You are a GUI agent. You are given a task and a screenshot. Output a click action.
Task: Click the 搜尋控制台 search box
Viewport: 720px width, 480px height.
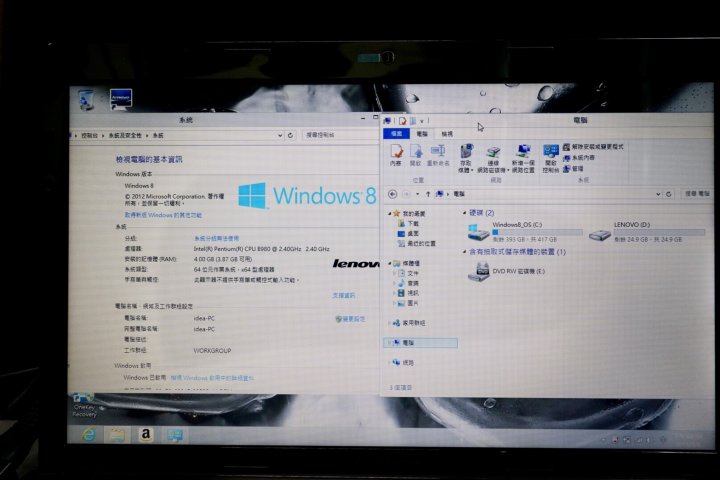(x=339, y=135)
